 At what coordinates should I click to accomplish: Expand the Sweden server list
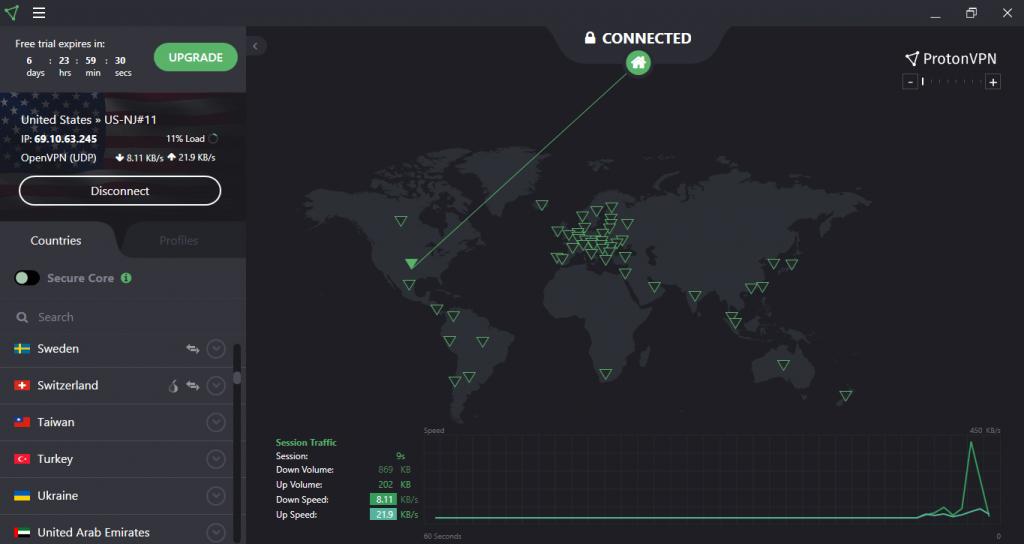(x=216, y=349)
